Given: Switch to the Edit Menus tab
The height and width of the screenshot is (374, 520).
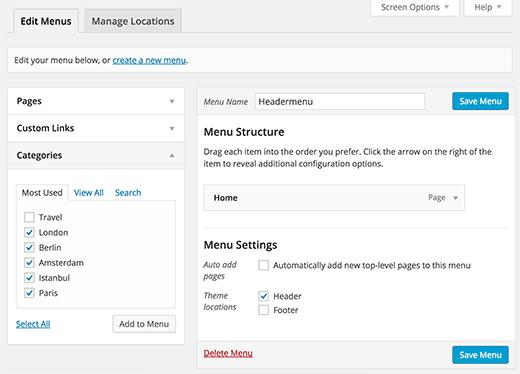Looking at the screenshot, I should point(46,21).
